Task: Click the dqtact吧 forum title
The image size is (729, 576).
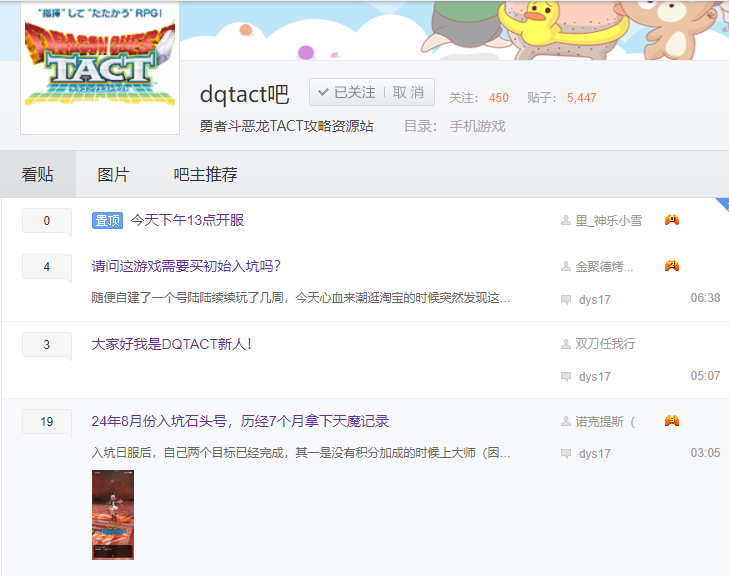Action: point(244,95)
